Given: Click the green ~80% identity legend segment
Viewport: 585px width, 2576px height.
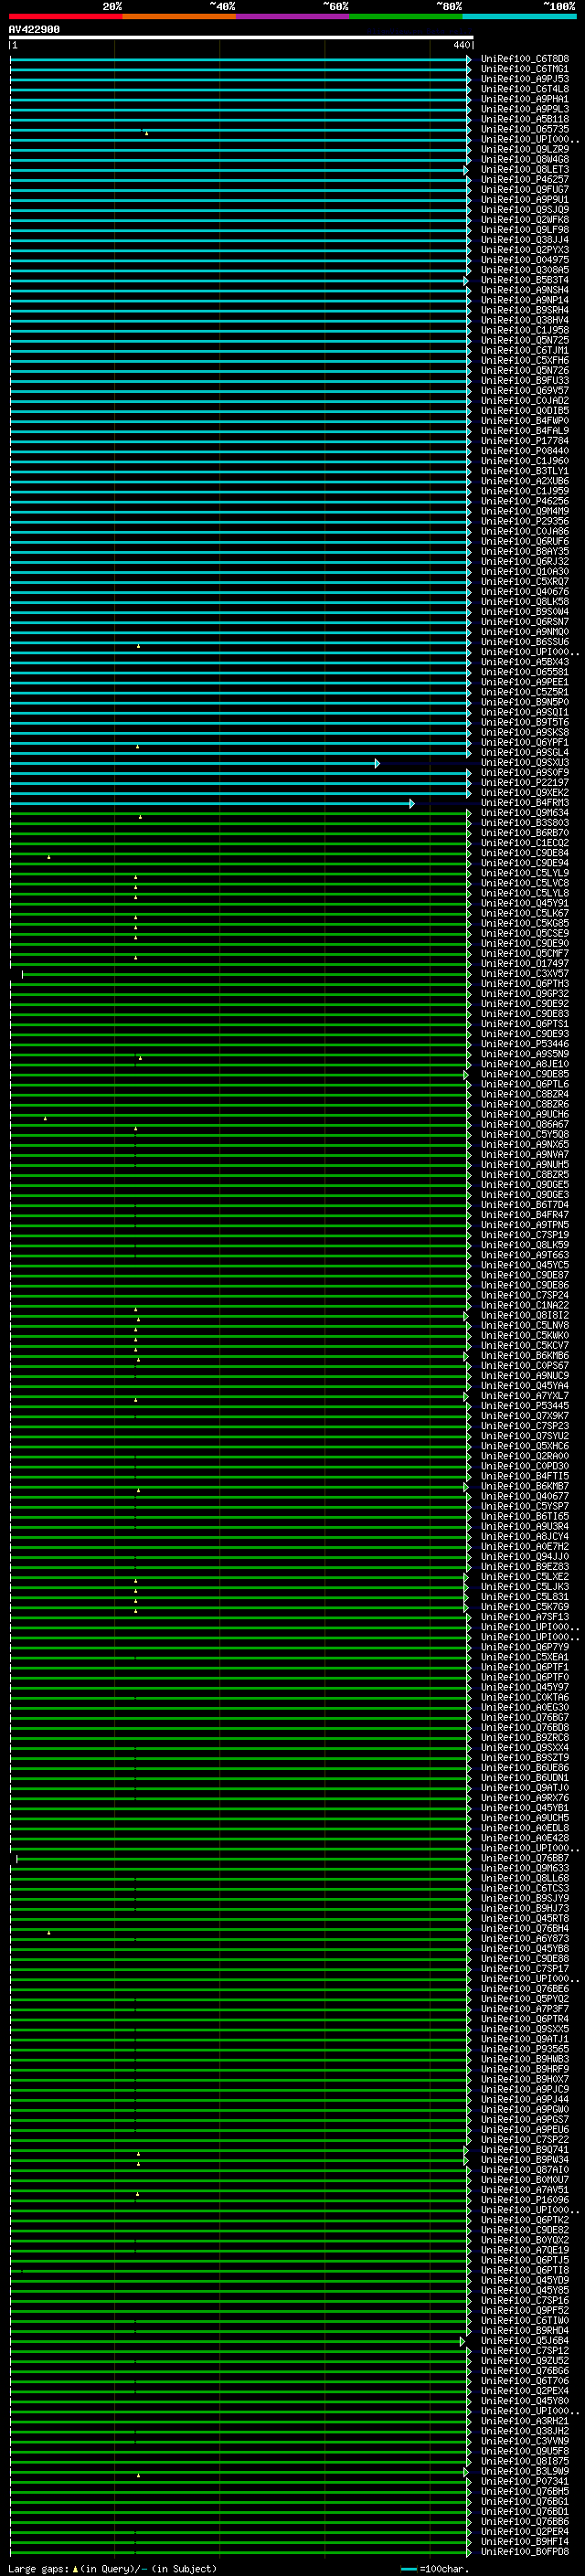Looking at the screenshot, I should point(406,16).
